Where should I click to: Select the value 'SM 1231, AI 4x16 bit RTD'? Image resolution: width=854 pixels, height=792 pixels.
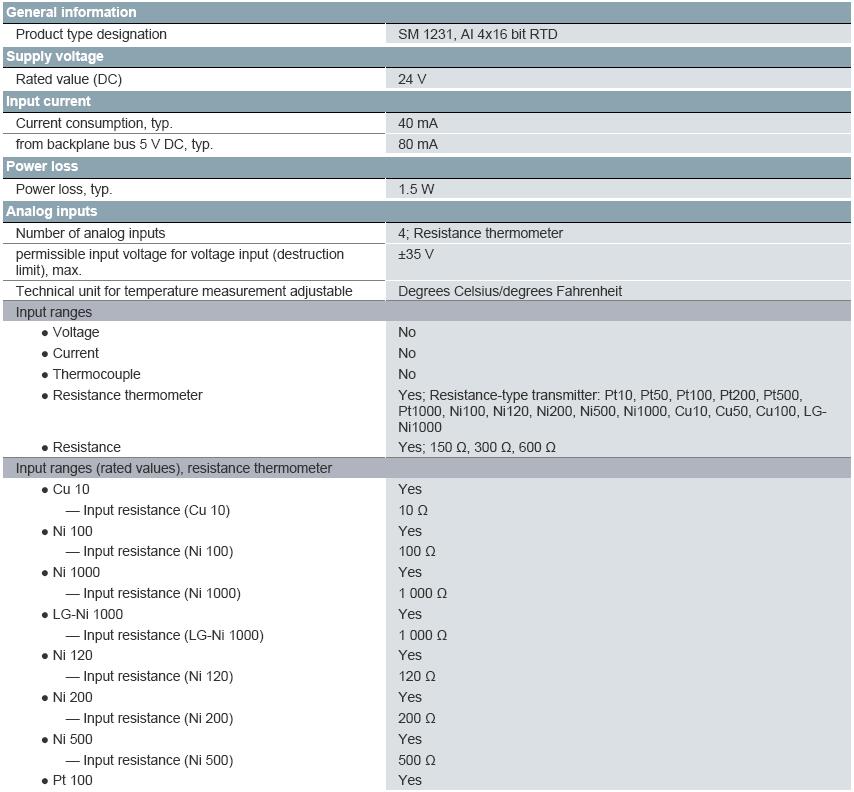478,34
